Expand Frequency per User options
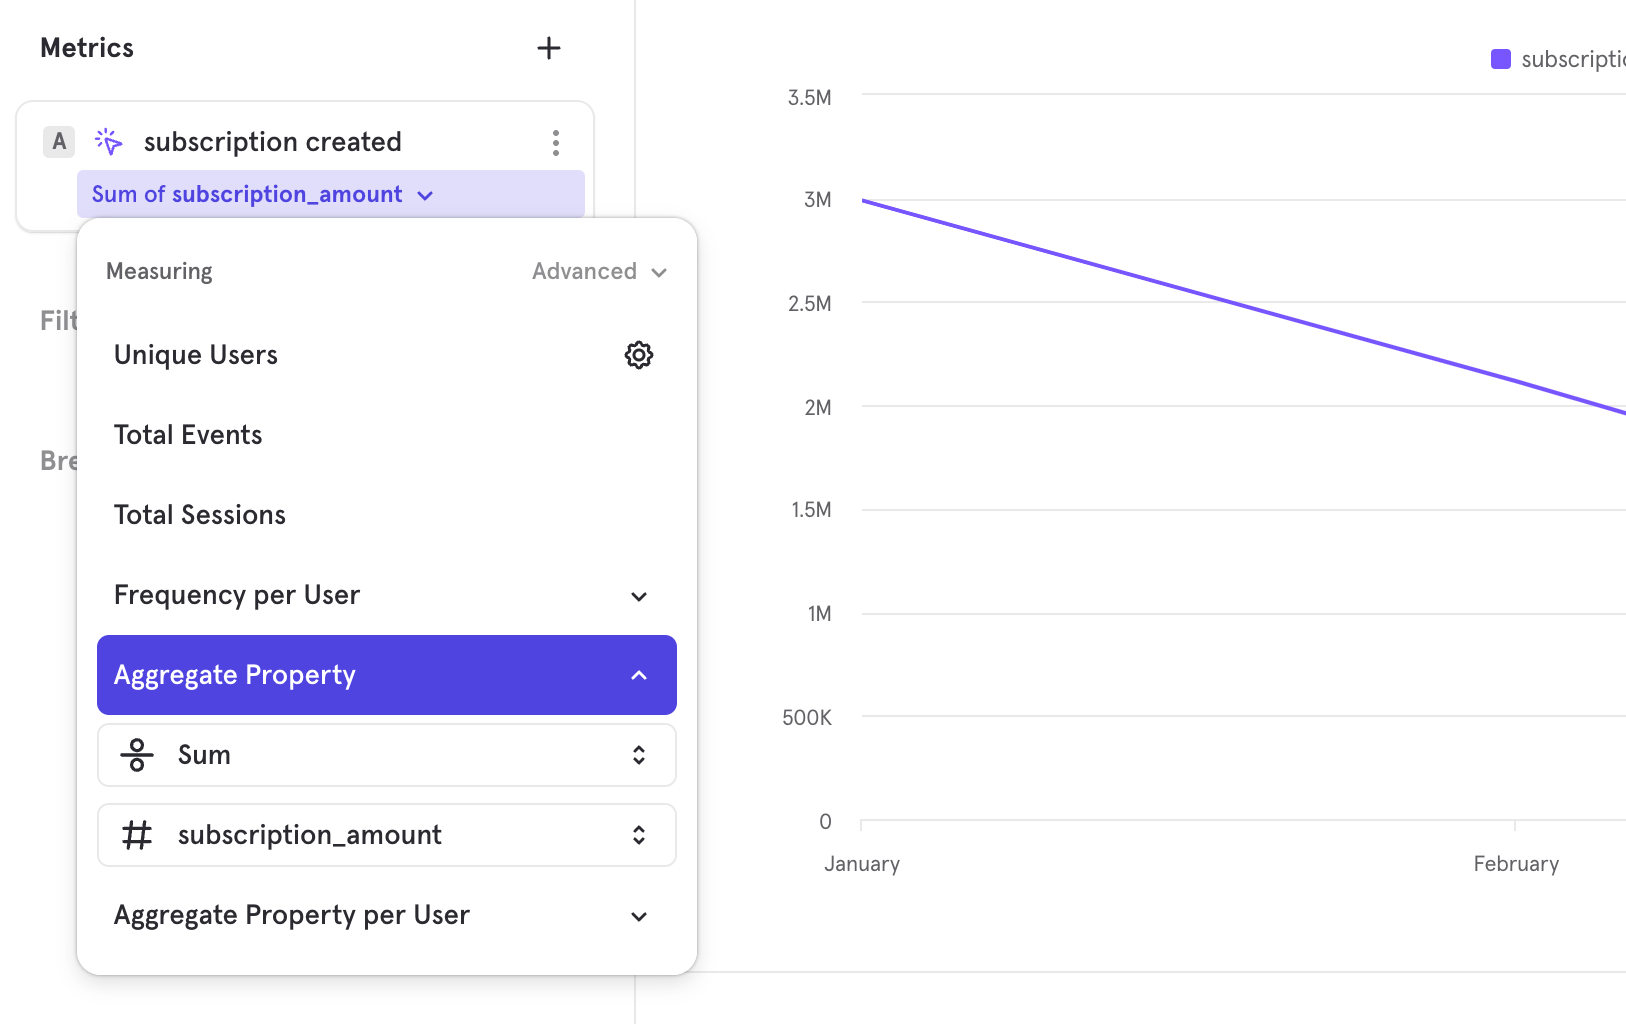The image size is (1626, 1024). [x=387, y=595]
